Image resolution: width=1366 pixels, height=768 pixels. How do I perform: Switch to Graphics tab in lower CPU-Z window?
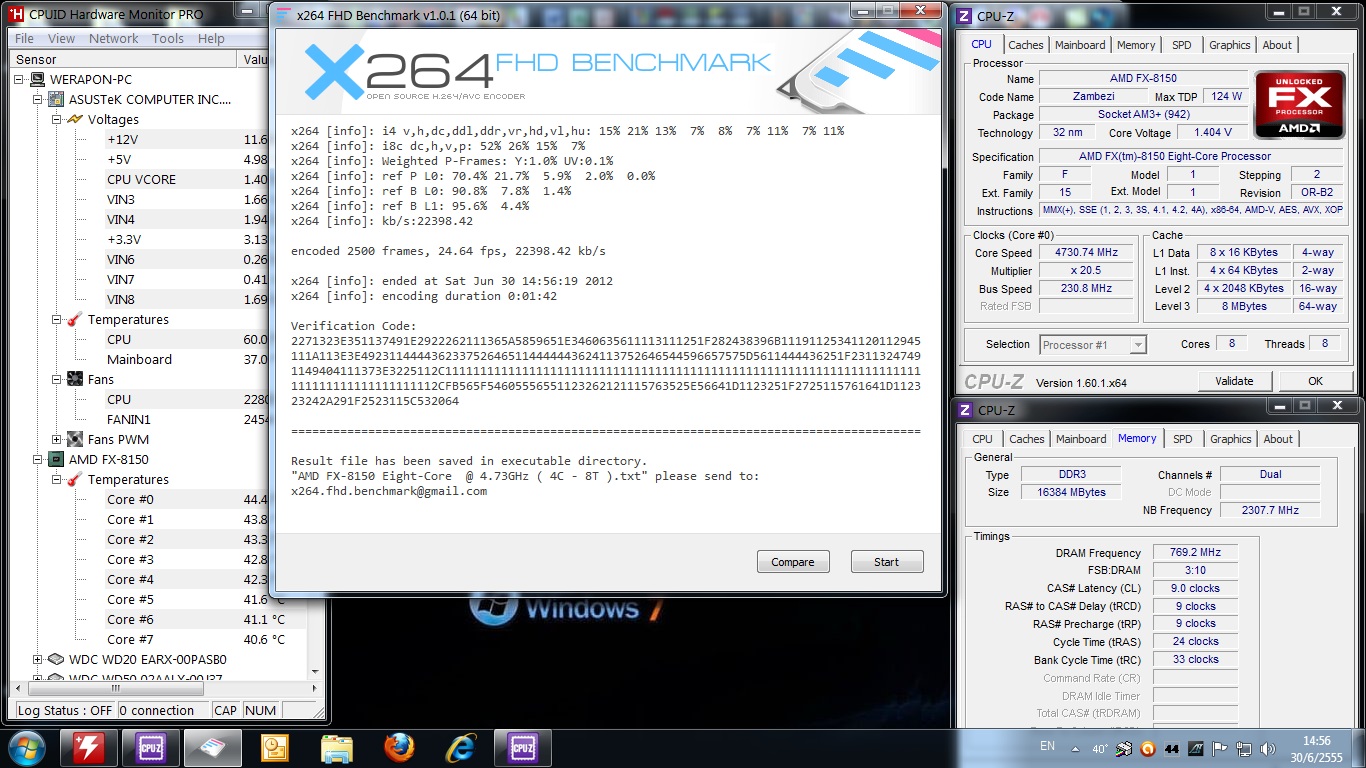(1230, 439)
